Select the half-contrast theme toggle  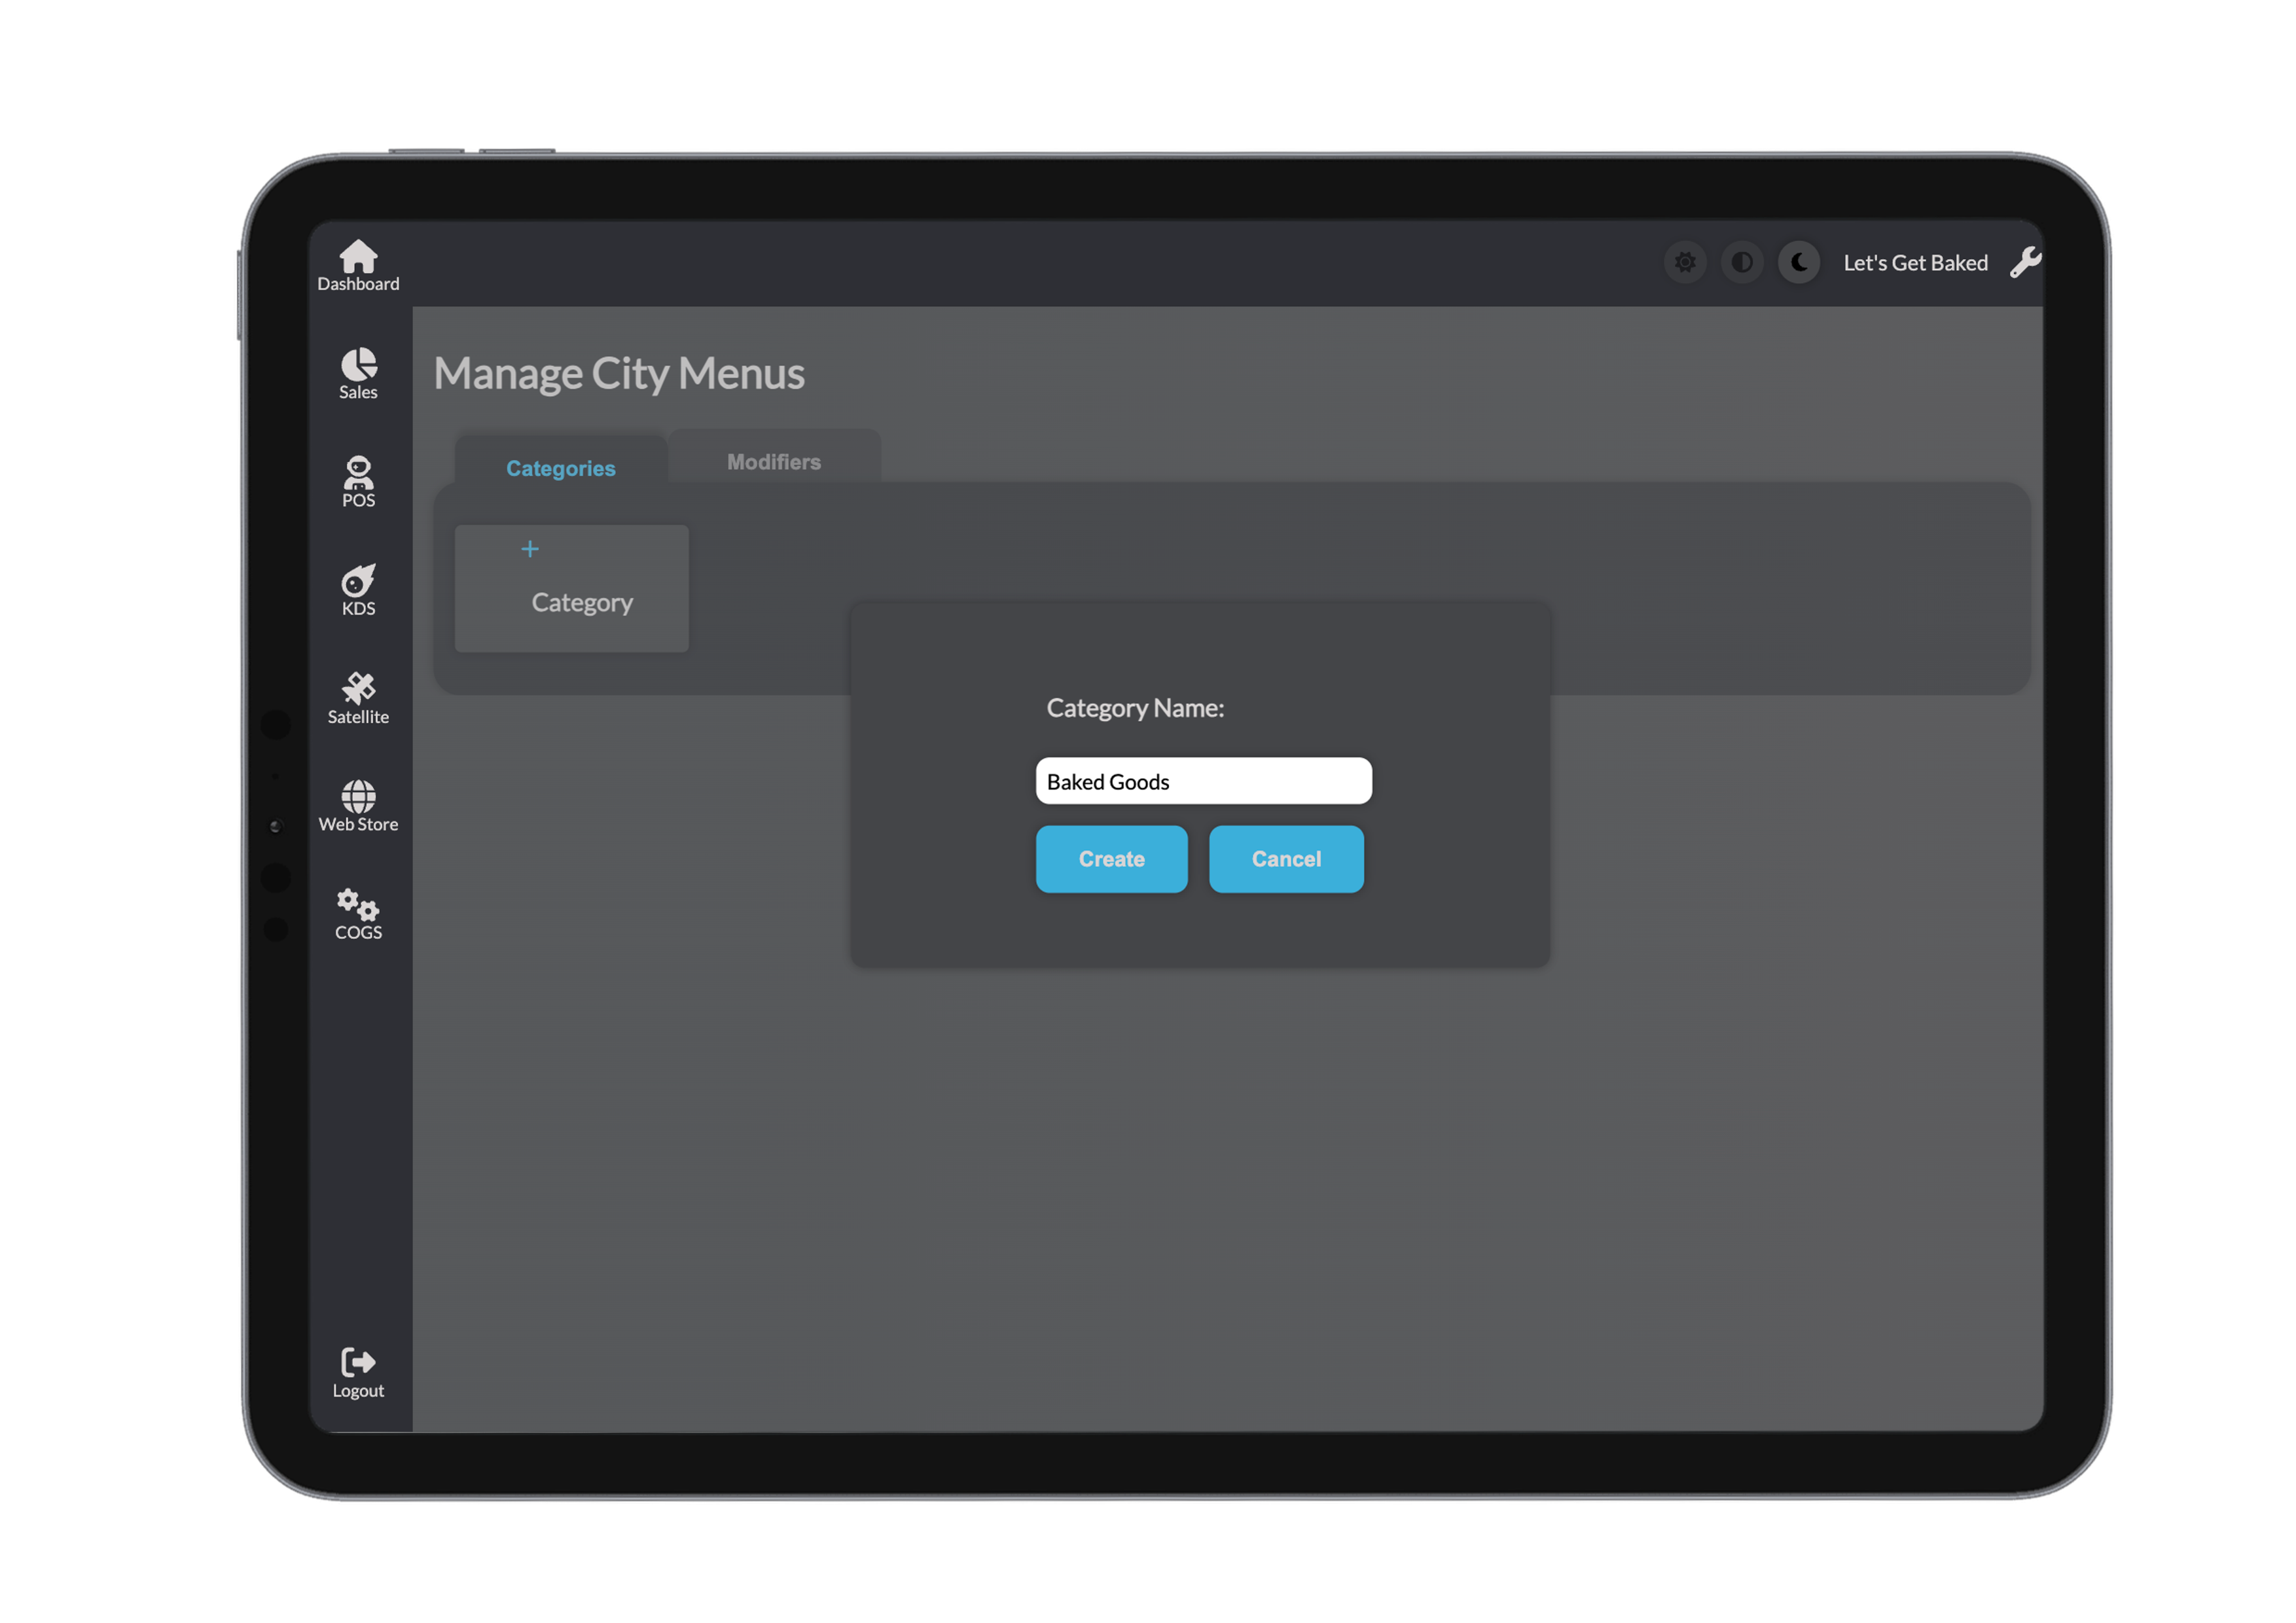(x=1742, y=263)
